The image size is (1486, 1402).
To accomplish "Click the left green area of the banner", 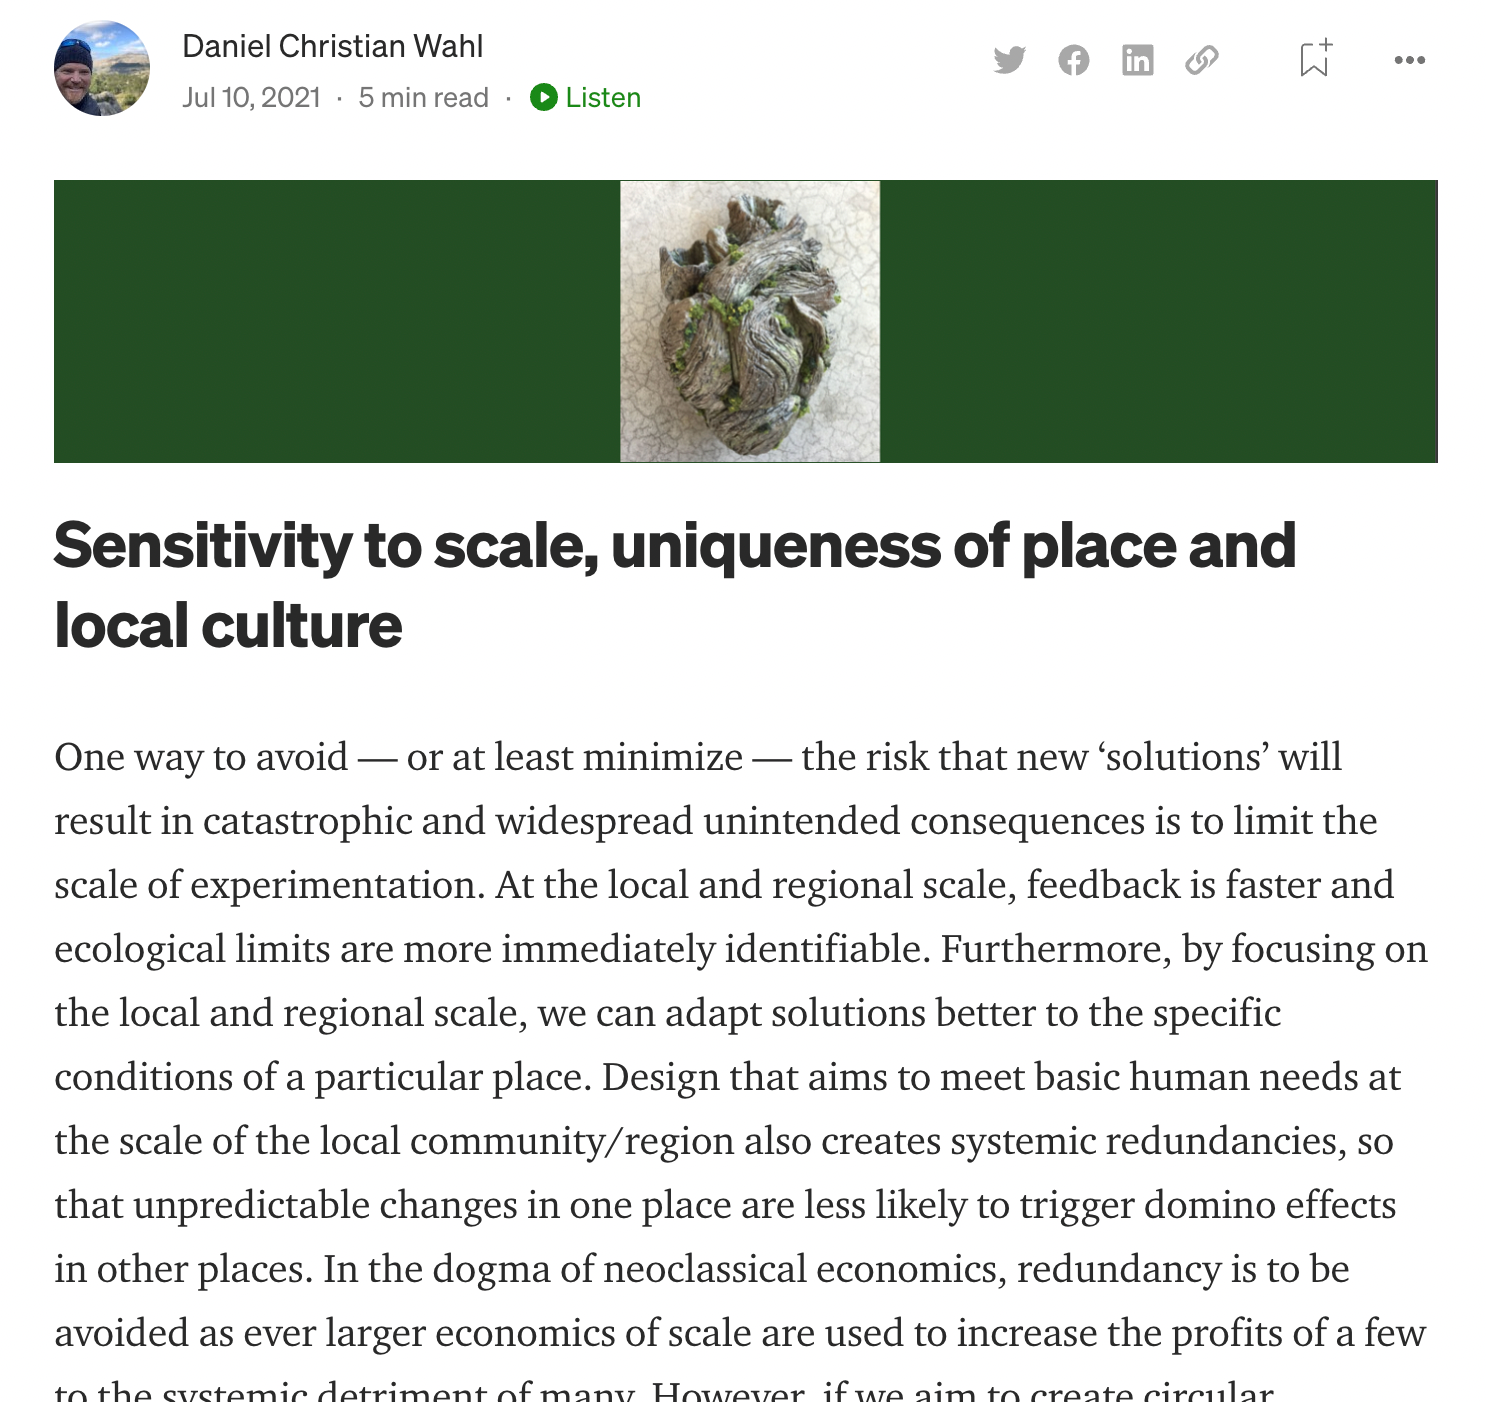I will point(336,321).
